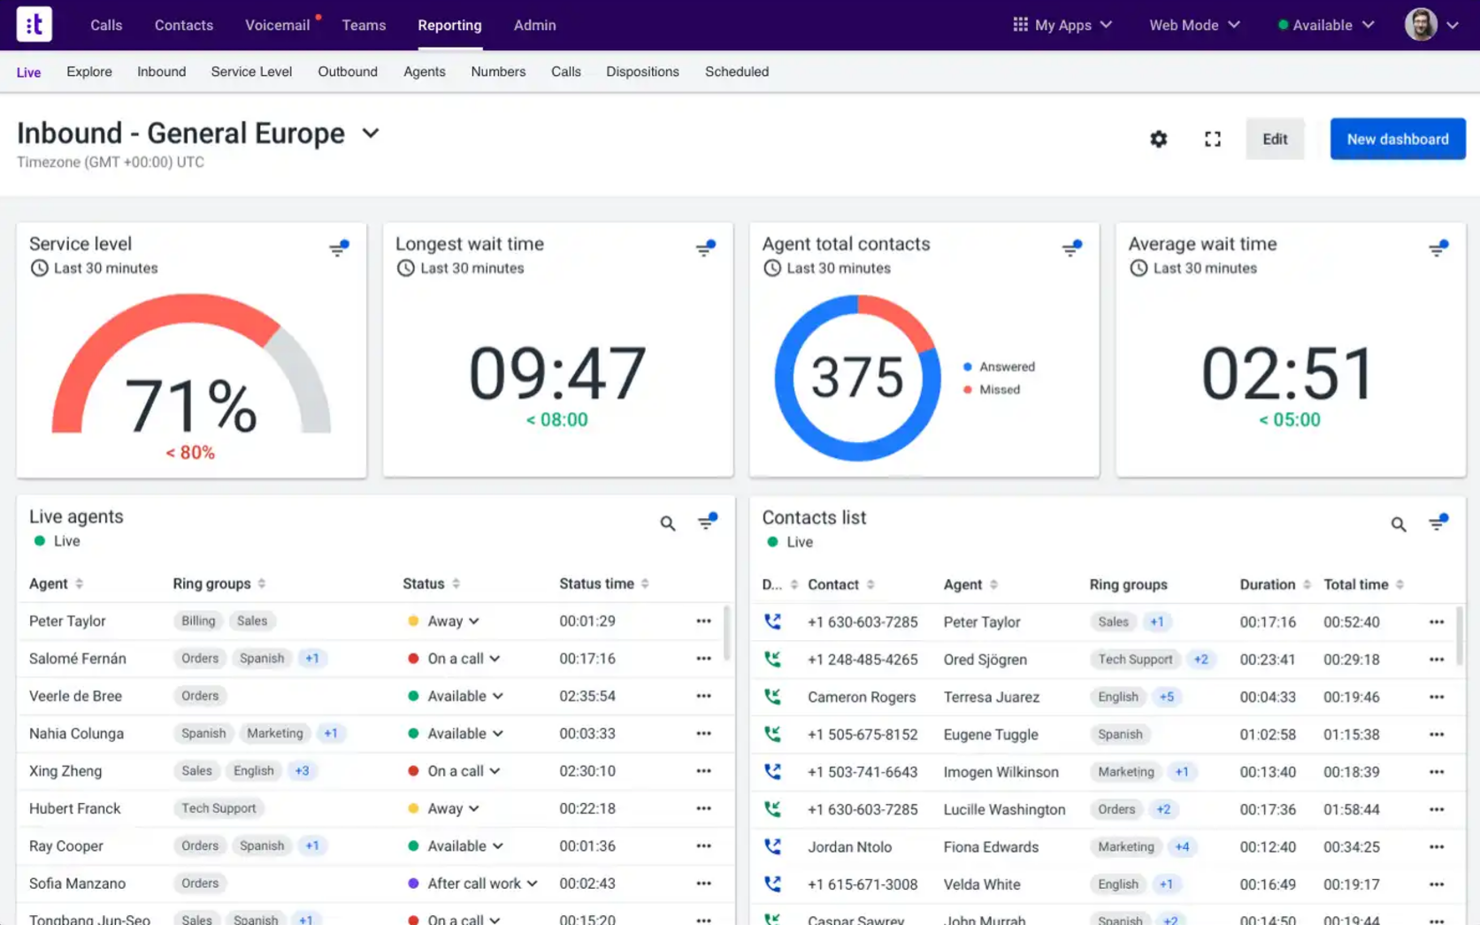This screenshot has height=925, width=1480.
Task: Click the search icon in Contacts list panel
Action: (x=1397, y=523)
